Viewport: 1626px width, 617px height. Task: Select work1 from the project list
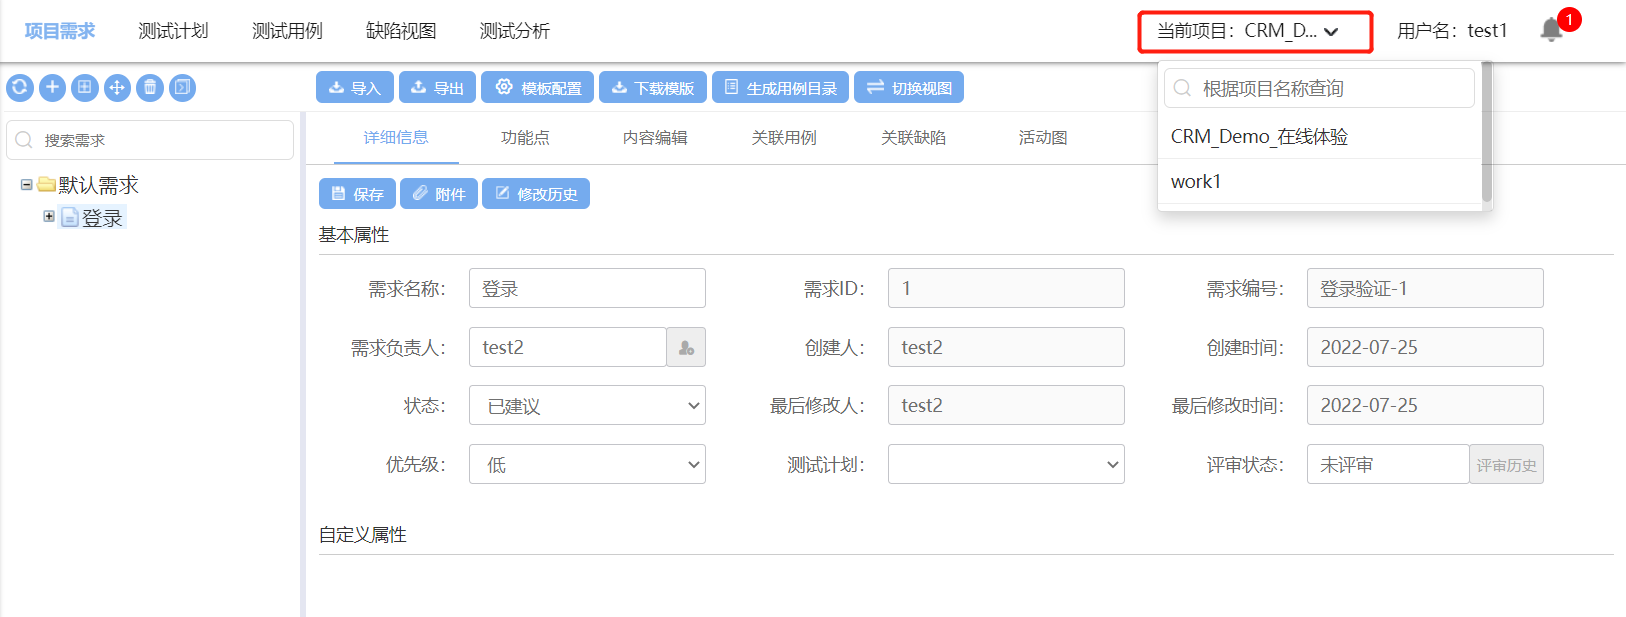point(1196,182)
